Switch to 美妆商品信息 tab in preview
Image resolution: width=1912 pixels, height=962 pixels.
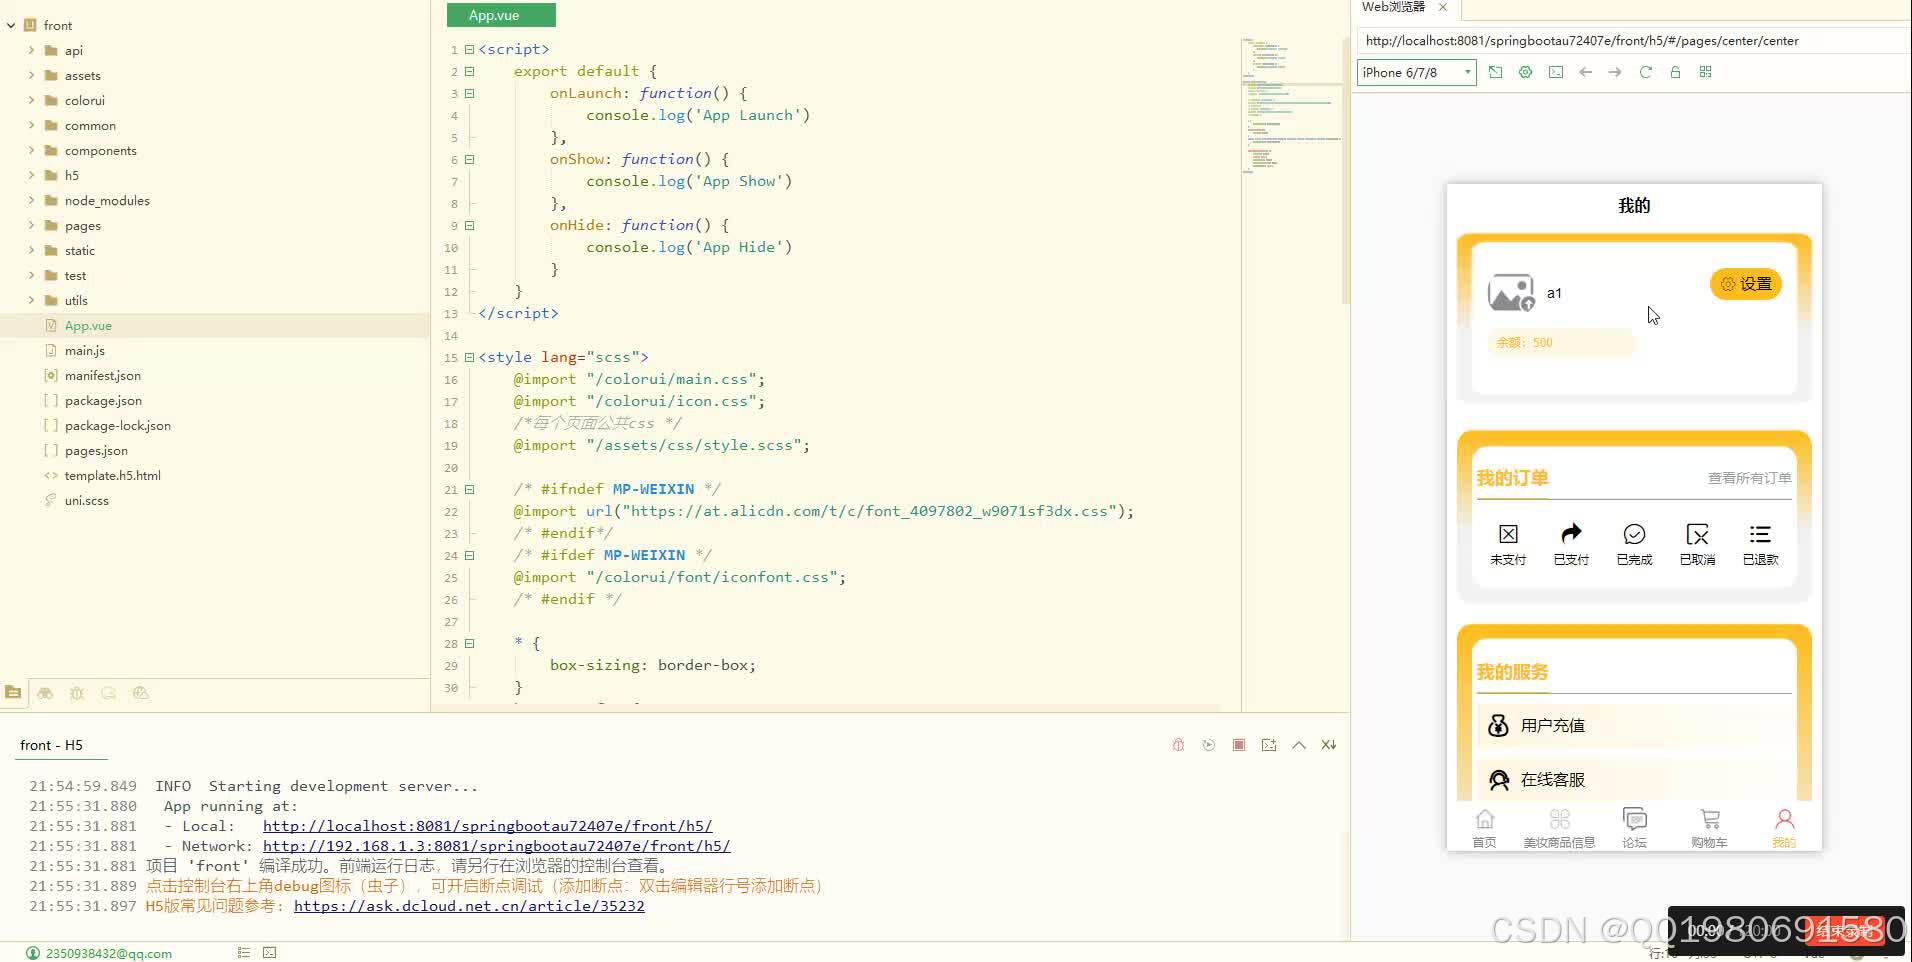(x=1559, y=829)
